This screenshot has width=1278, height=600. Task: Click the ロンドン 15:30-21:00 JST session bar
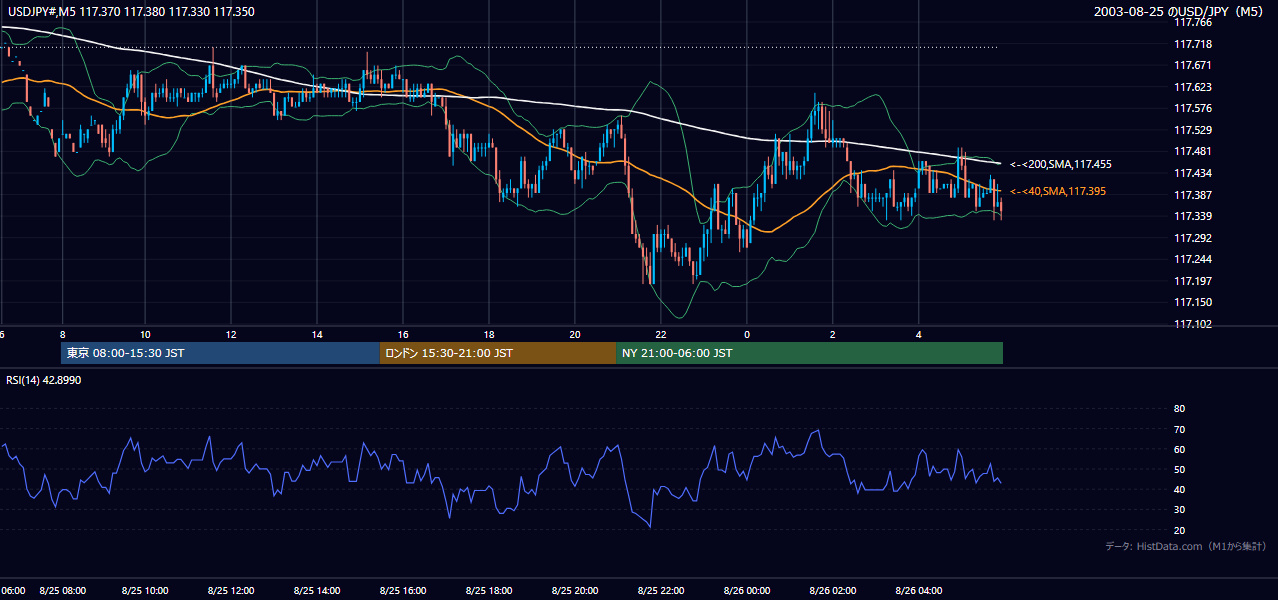point(498,353)
